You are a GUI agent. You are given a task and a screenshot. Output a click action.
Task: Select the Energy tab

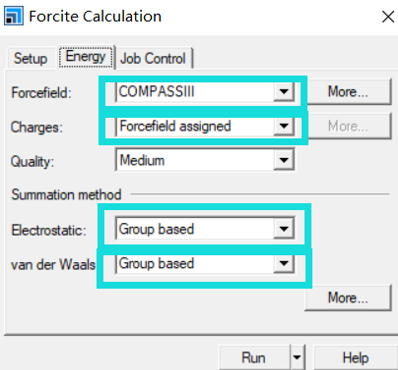(86, 57)
